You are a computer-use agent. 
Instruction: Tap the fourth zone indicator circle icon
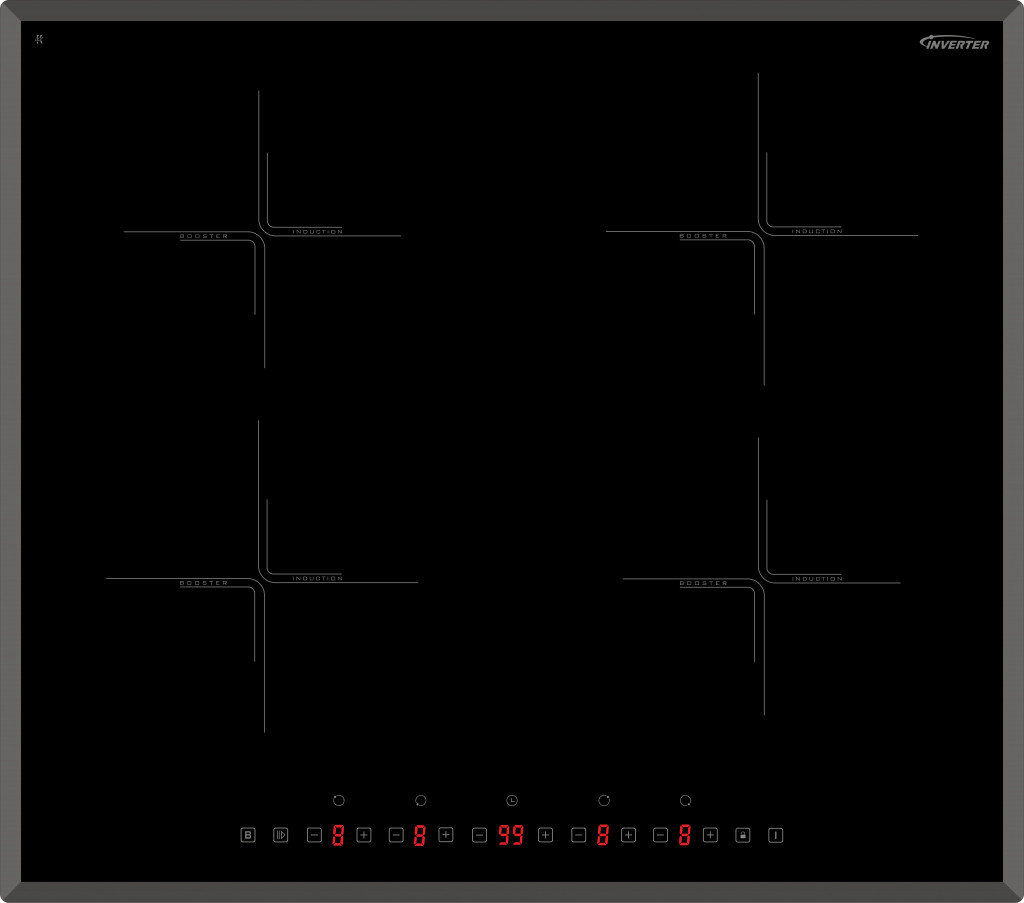coord(686,801)
